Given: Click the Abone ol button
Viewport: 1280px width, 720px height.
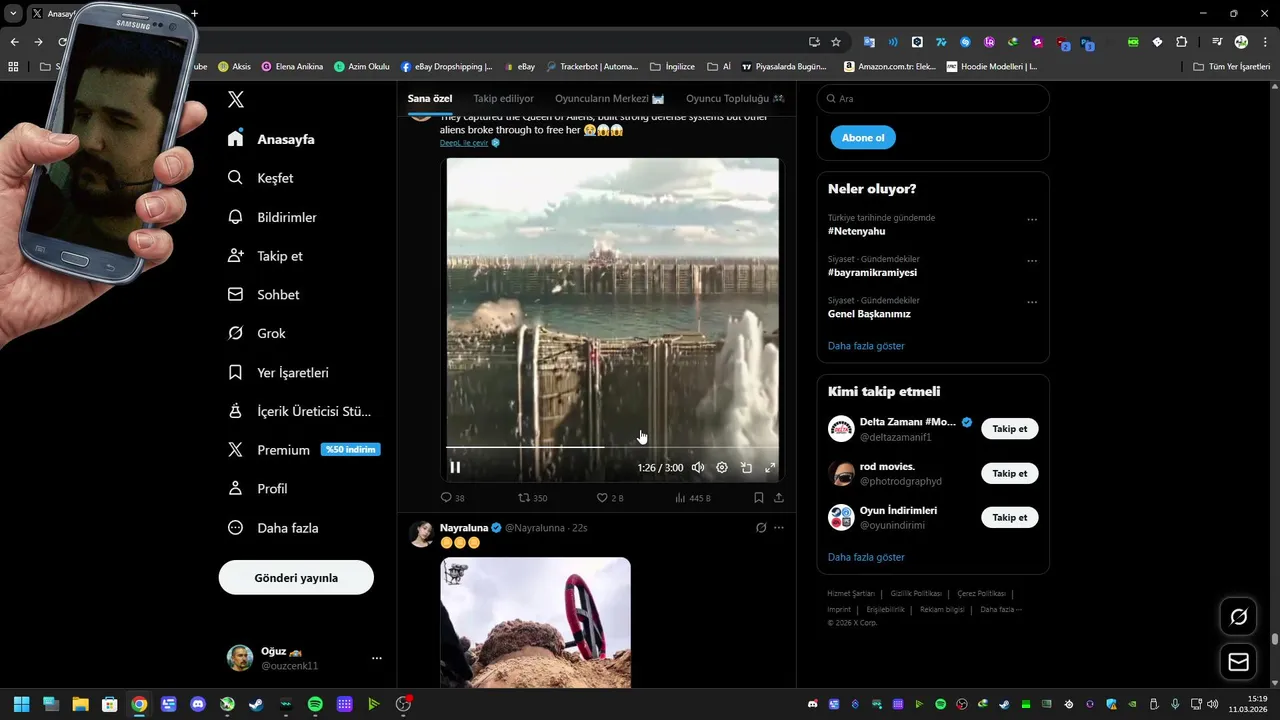Looking at the screenshot, I should pos(863,138).
